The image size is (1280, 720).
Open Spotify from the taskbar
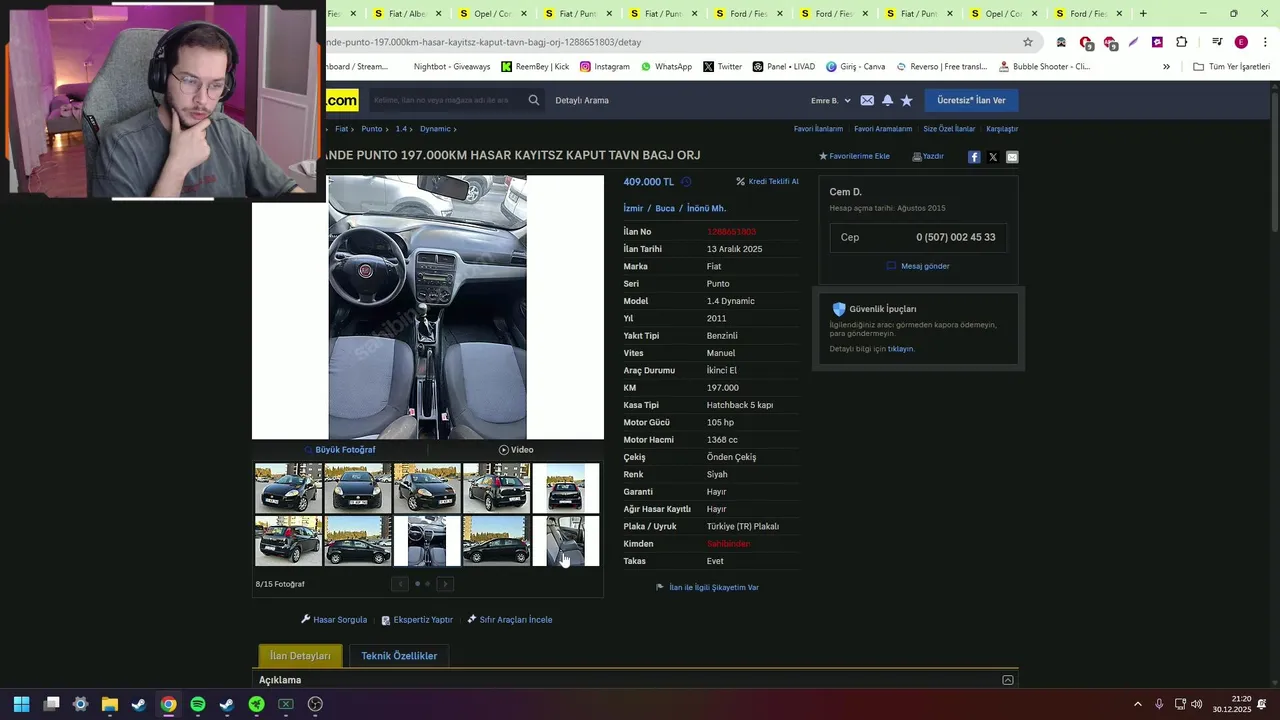(198, 704)
